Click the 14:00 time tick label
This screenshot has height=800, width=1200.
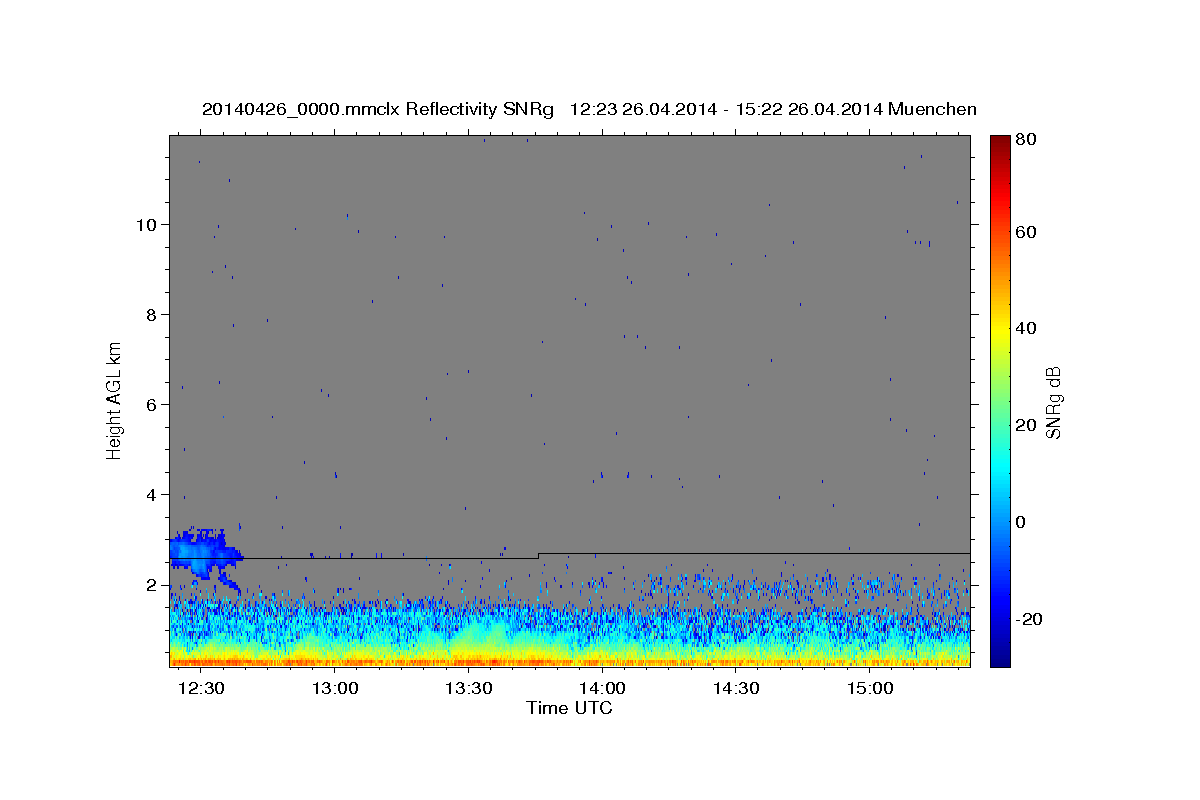(x=603, y=689)
